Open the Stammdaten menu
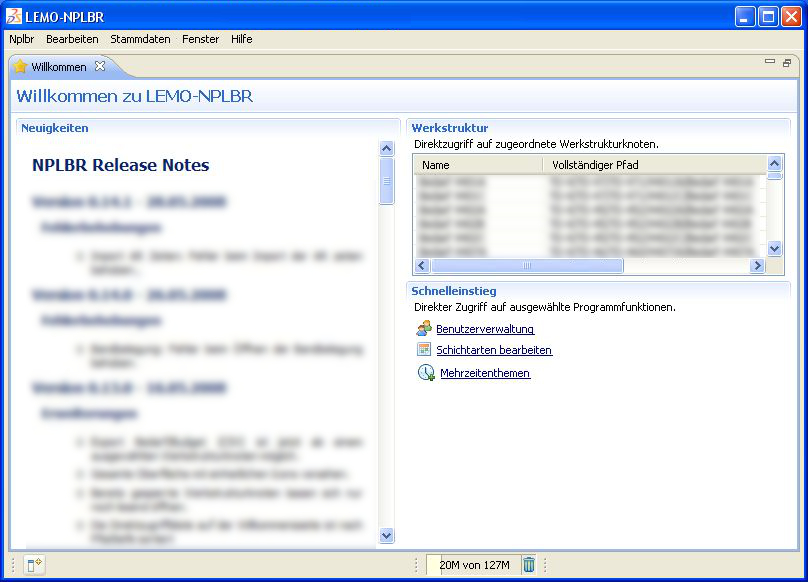This screenshot has height=582, width=808. pyautogui.click(x=140, y=39)
